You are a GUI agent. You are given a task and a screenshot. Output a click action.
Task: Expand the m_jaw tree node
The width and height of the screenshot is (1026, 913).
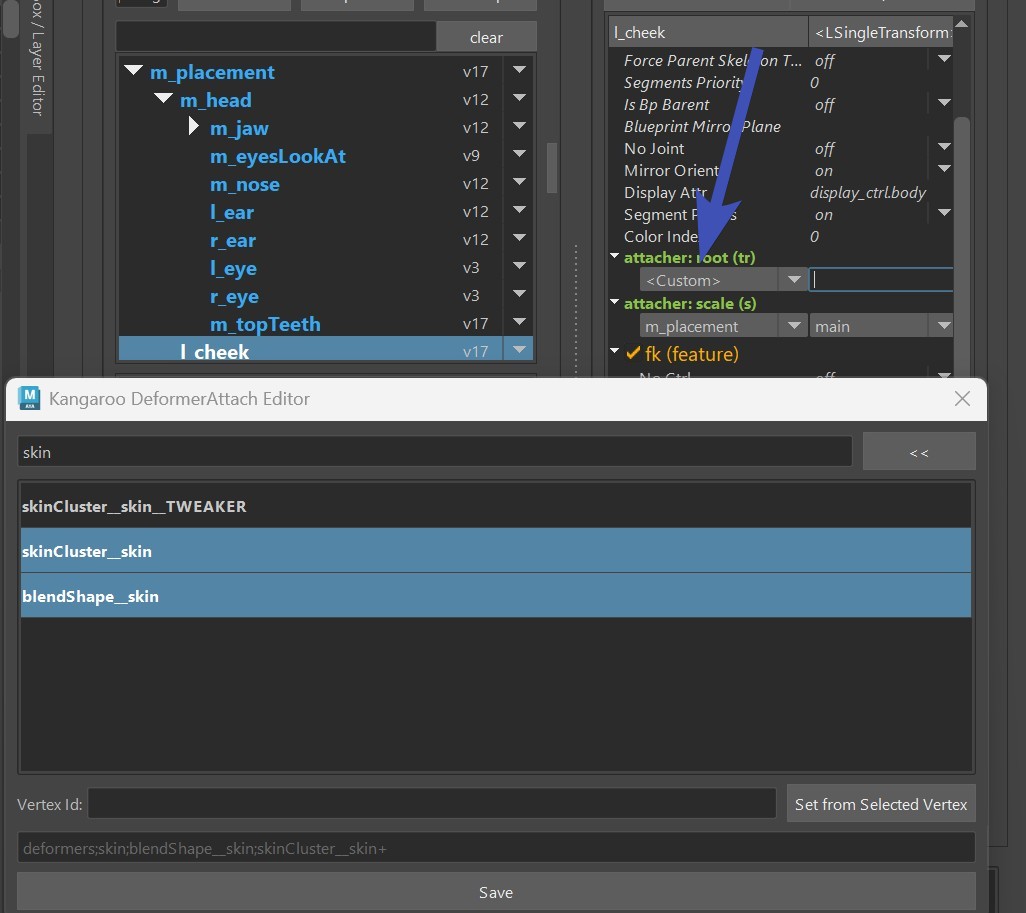[x=194, y=126]
